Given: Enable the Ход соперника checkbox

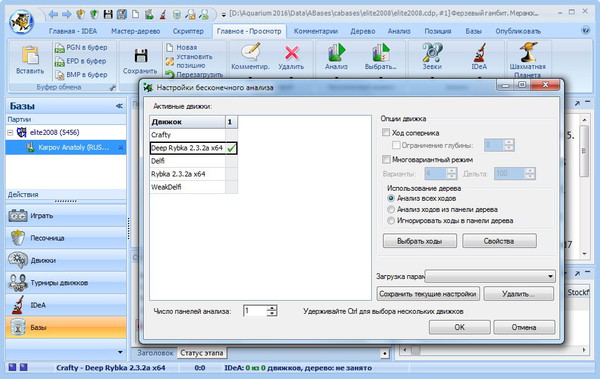Looking at the screenshot, I should tap(386, 132).
